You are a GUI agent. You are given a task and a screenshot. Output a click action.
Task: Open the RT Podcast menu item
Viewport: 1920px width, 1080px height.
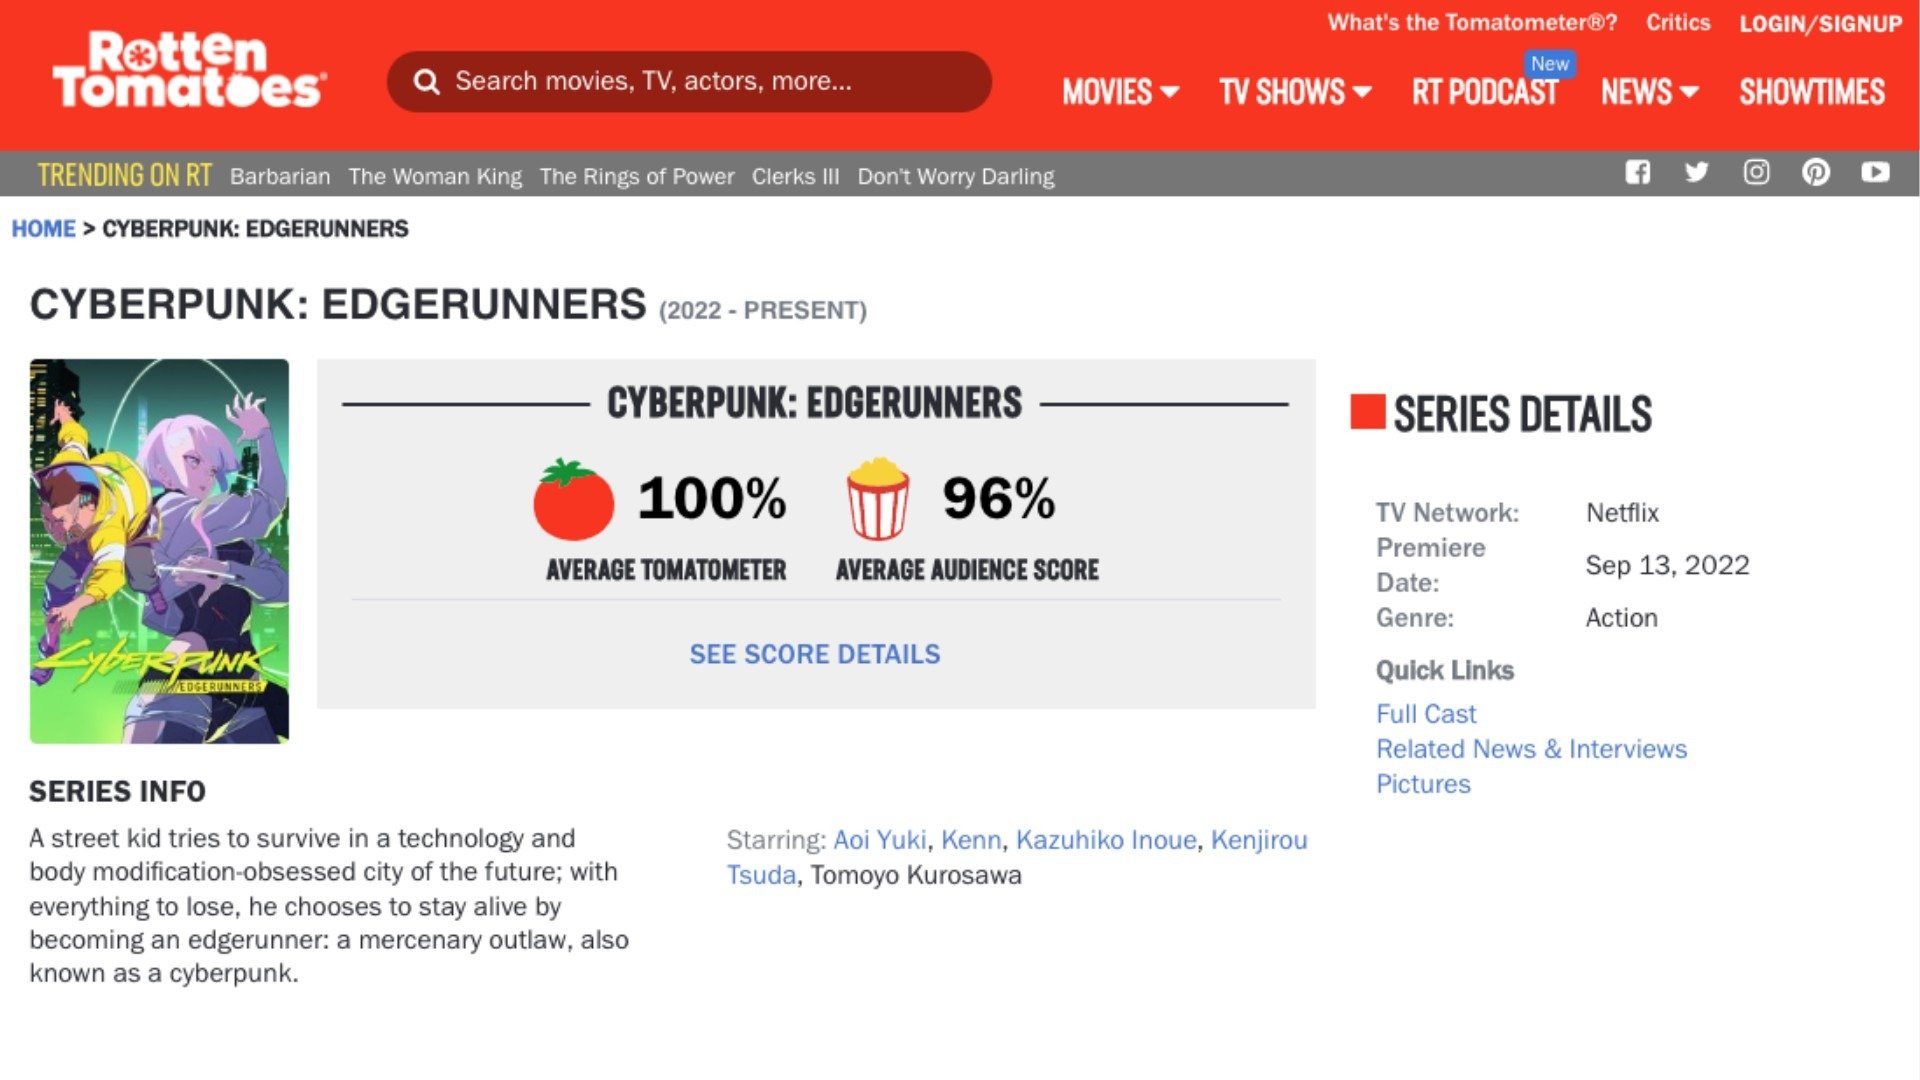point(1485,92)
